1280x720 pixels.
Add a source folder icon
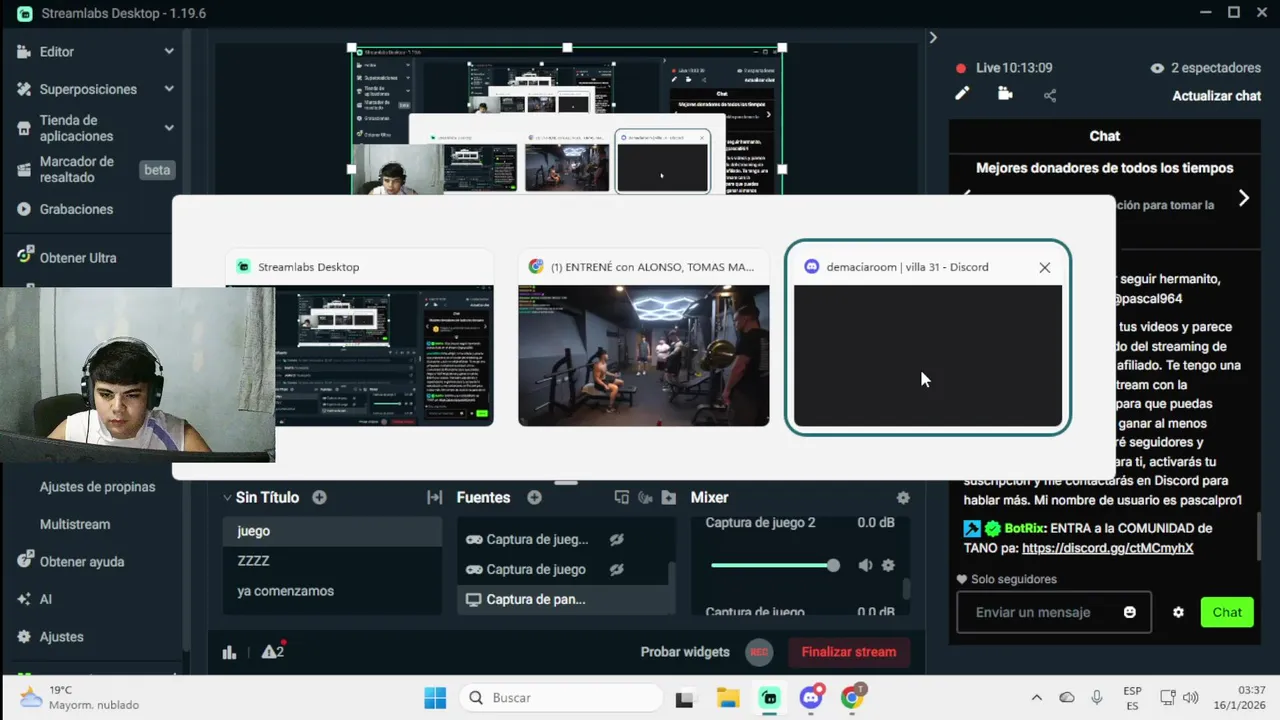[668, 497]
